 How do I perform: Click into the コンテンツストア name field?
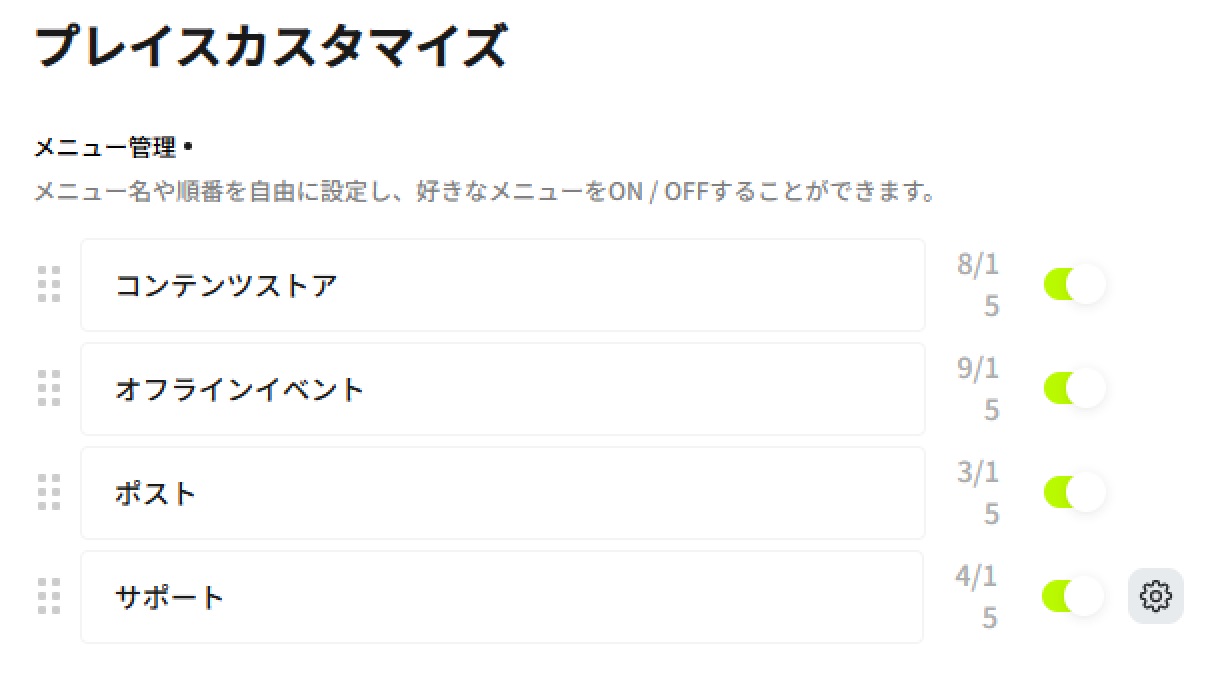[502, 285]
